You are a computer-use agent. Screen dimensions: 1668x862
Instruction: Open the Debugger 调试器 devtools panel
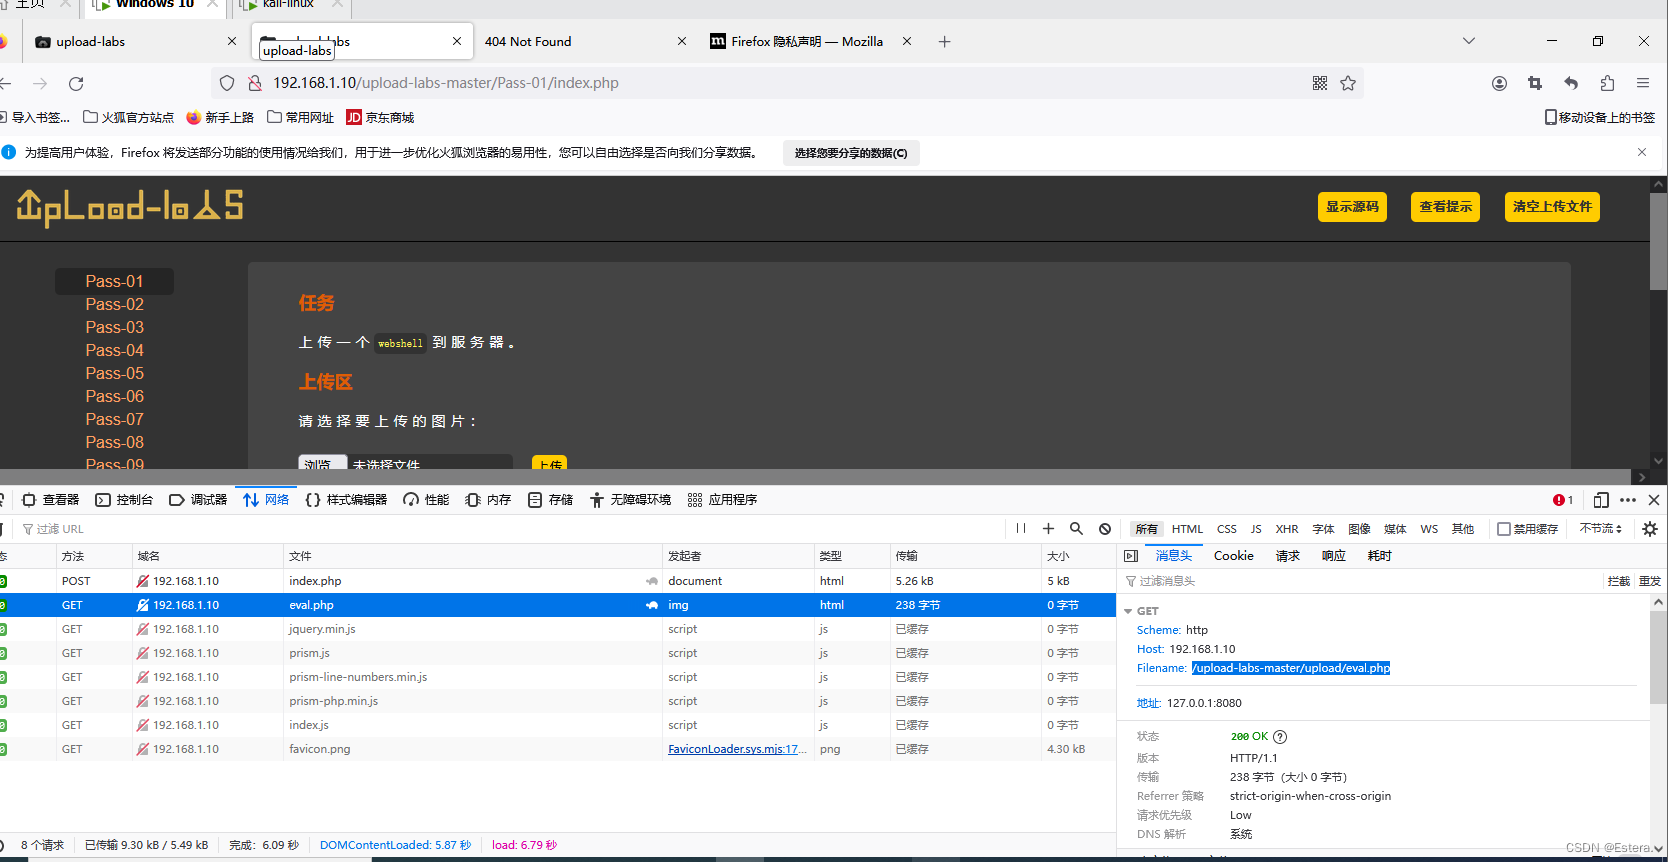[198, 499]
